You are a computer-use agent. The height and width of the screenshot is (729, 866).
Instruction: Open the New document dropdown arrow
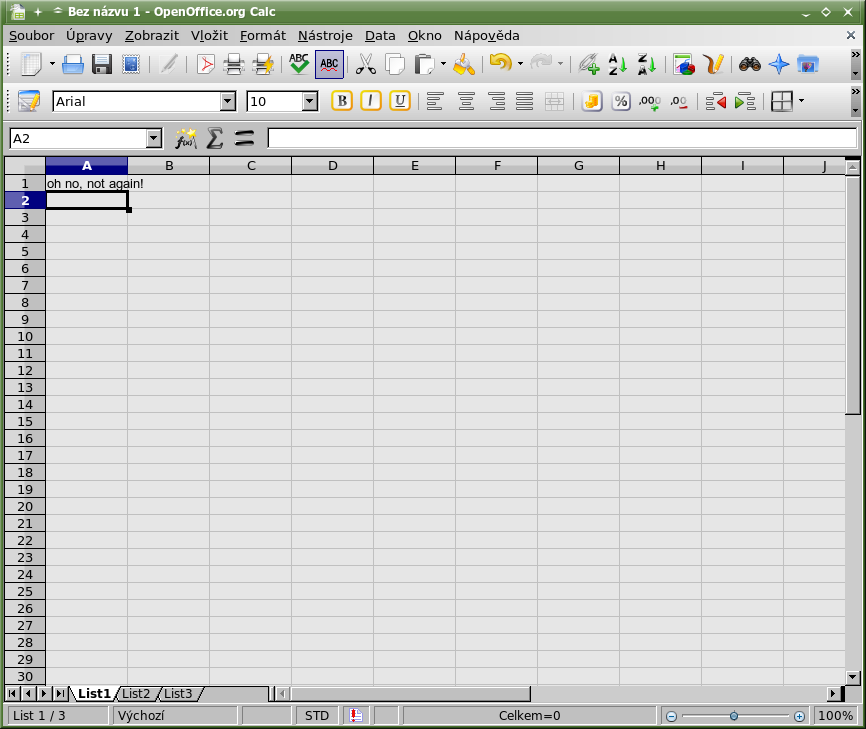[52, 64]
